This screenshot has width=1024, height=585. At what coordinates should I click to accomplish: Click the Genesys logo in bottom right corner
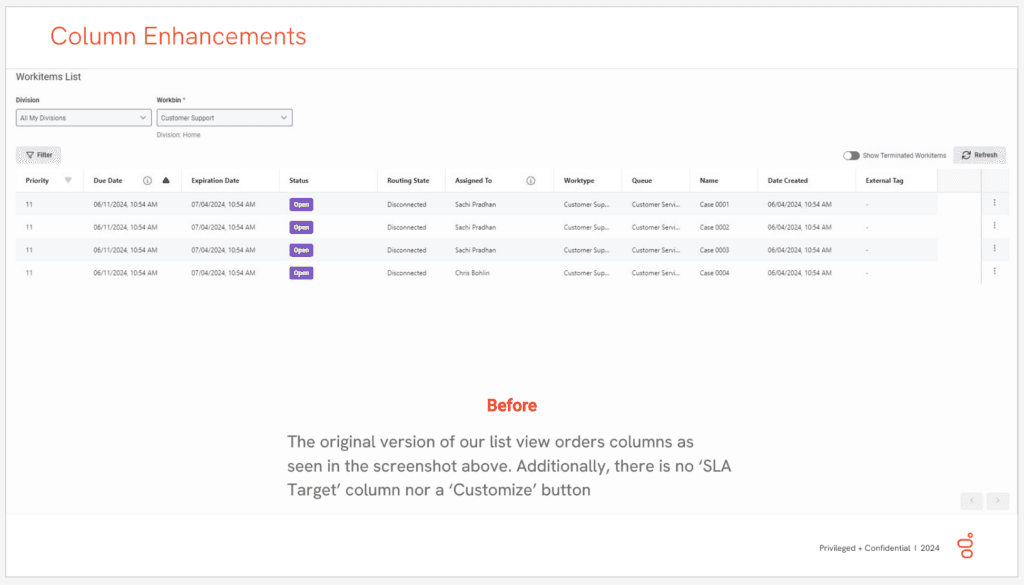(x=967, y=546)
